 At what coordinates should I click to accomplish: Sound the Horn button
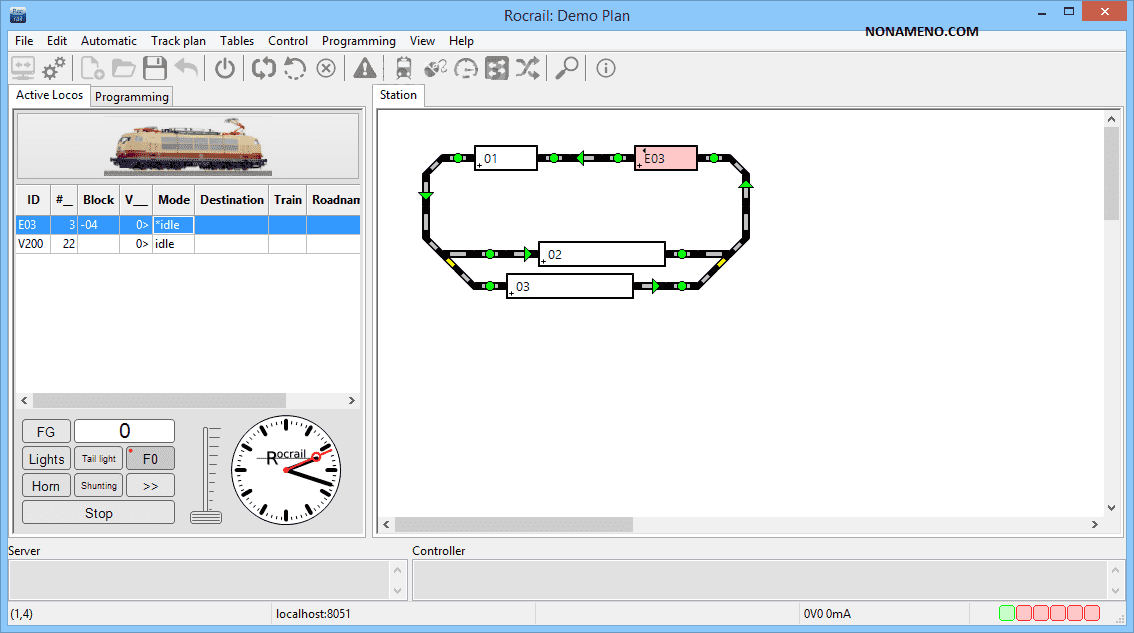click(x=46, y=486)
